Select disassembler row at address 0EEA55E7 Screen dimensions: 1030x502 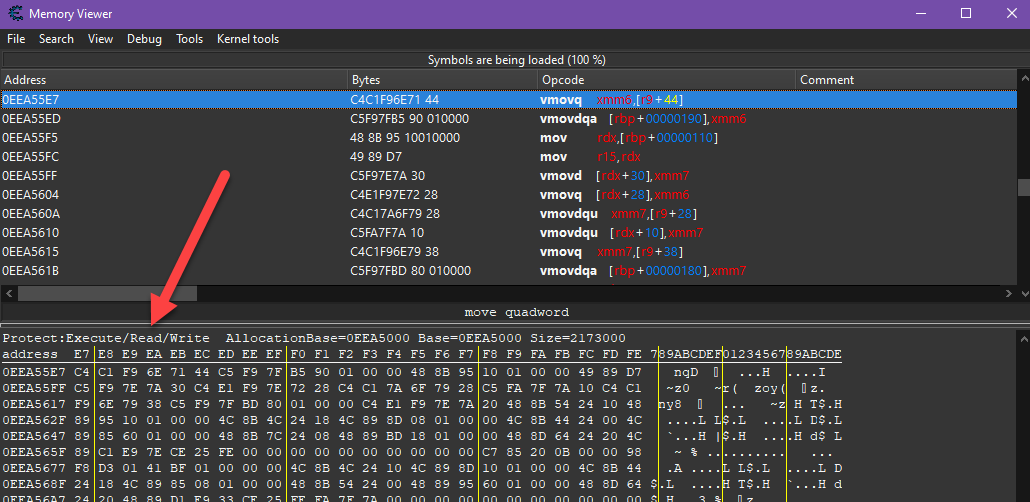tap(508, 100)
